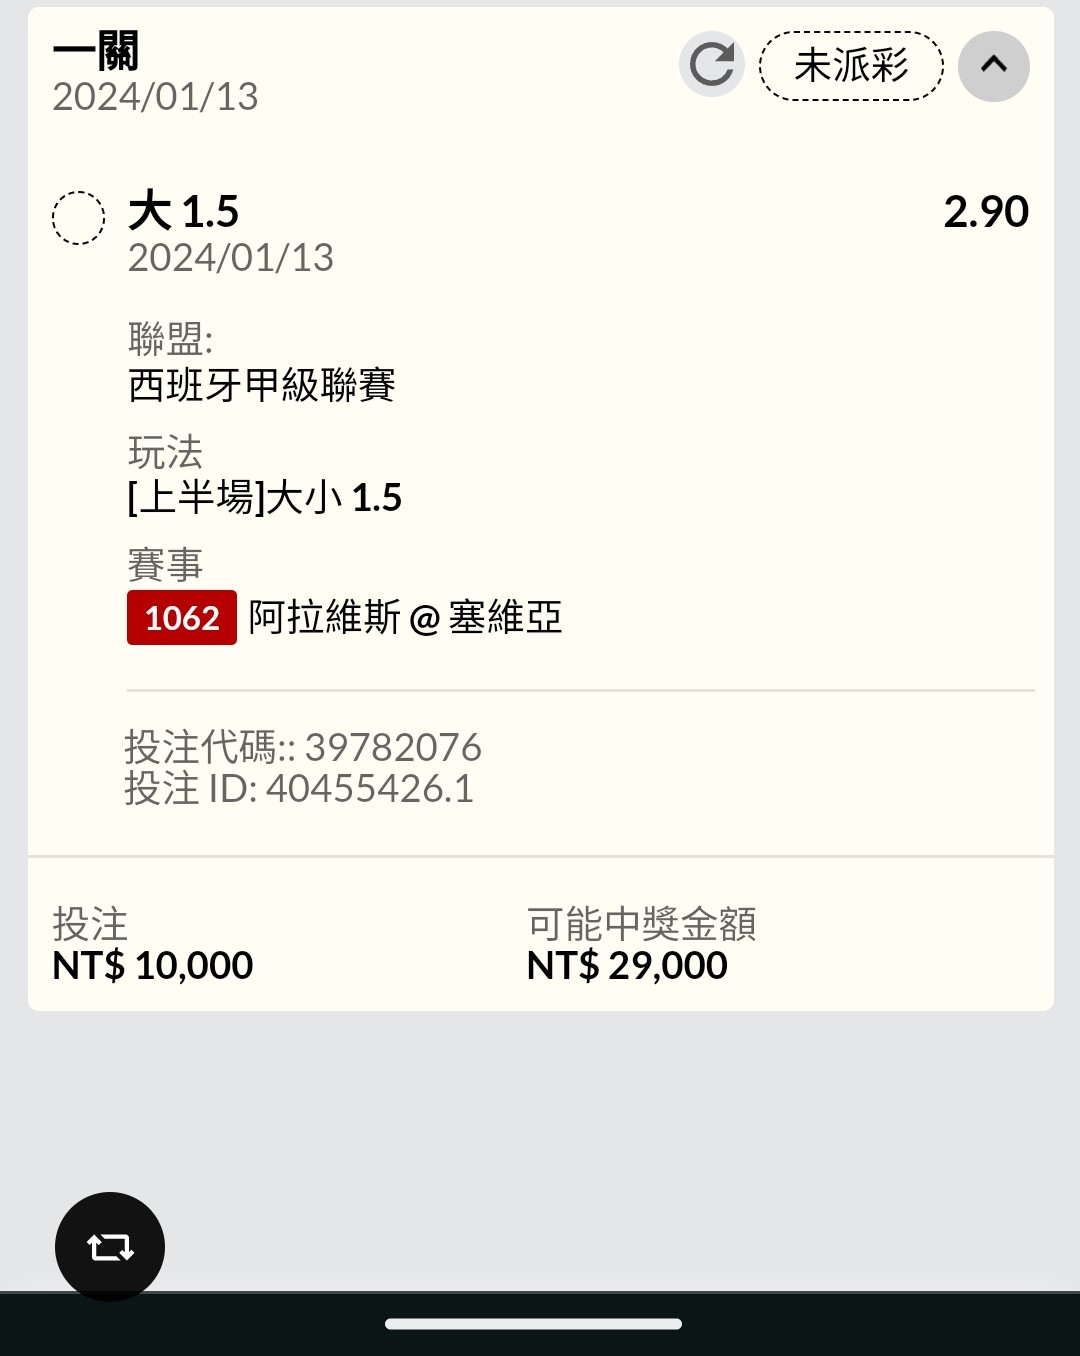Open the 阿拉維斯 @ 塞維亞 match
This screenshot has width=1080, height=1356.
click(x=405, y=618)
